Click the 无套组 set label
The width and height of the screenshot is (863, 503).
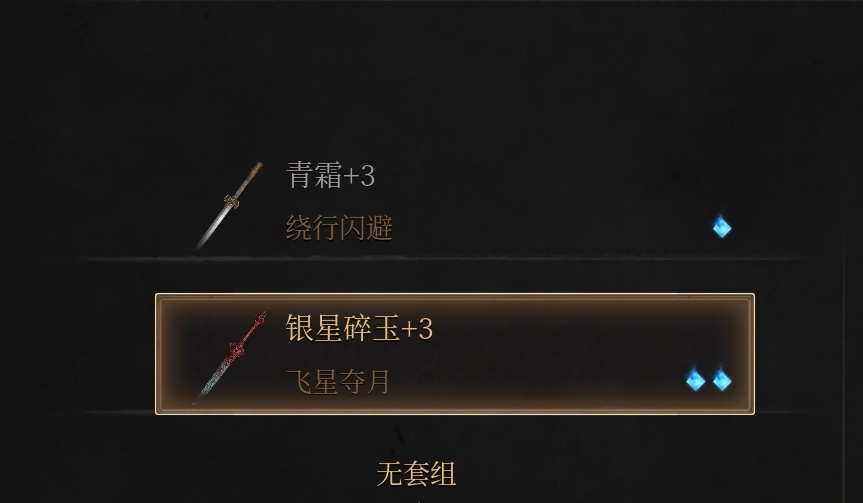417,474
